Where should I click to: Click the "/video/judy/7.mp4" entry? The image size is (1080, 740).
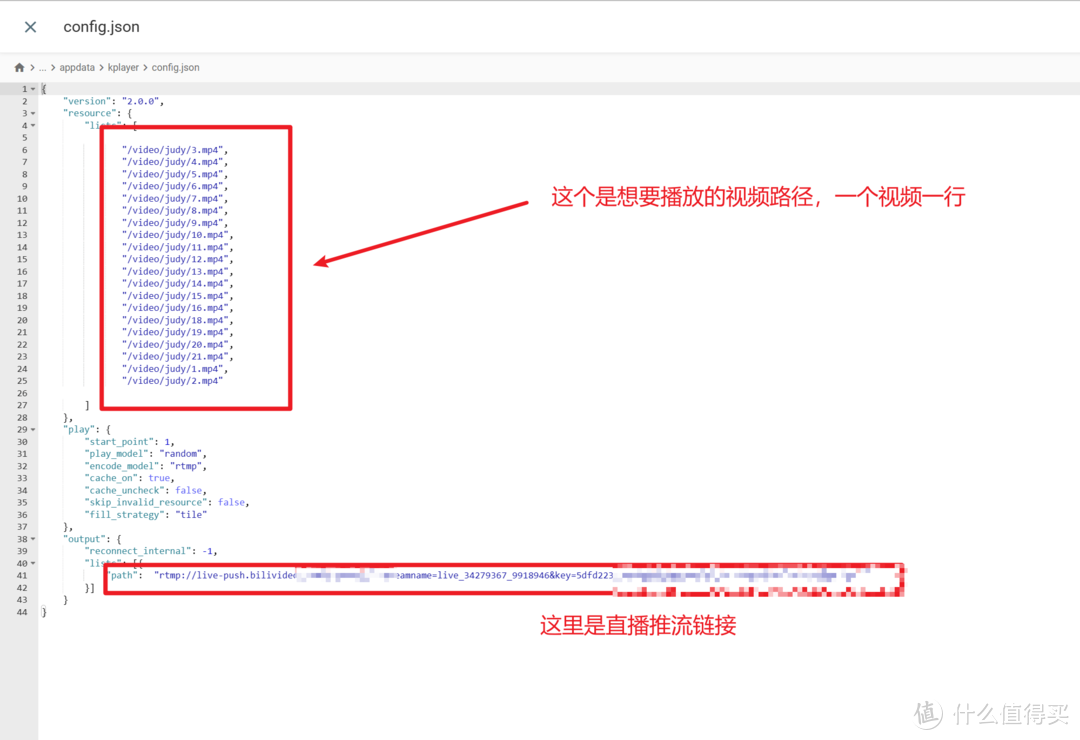pos(175,198)
